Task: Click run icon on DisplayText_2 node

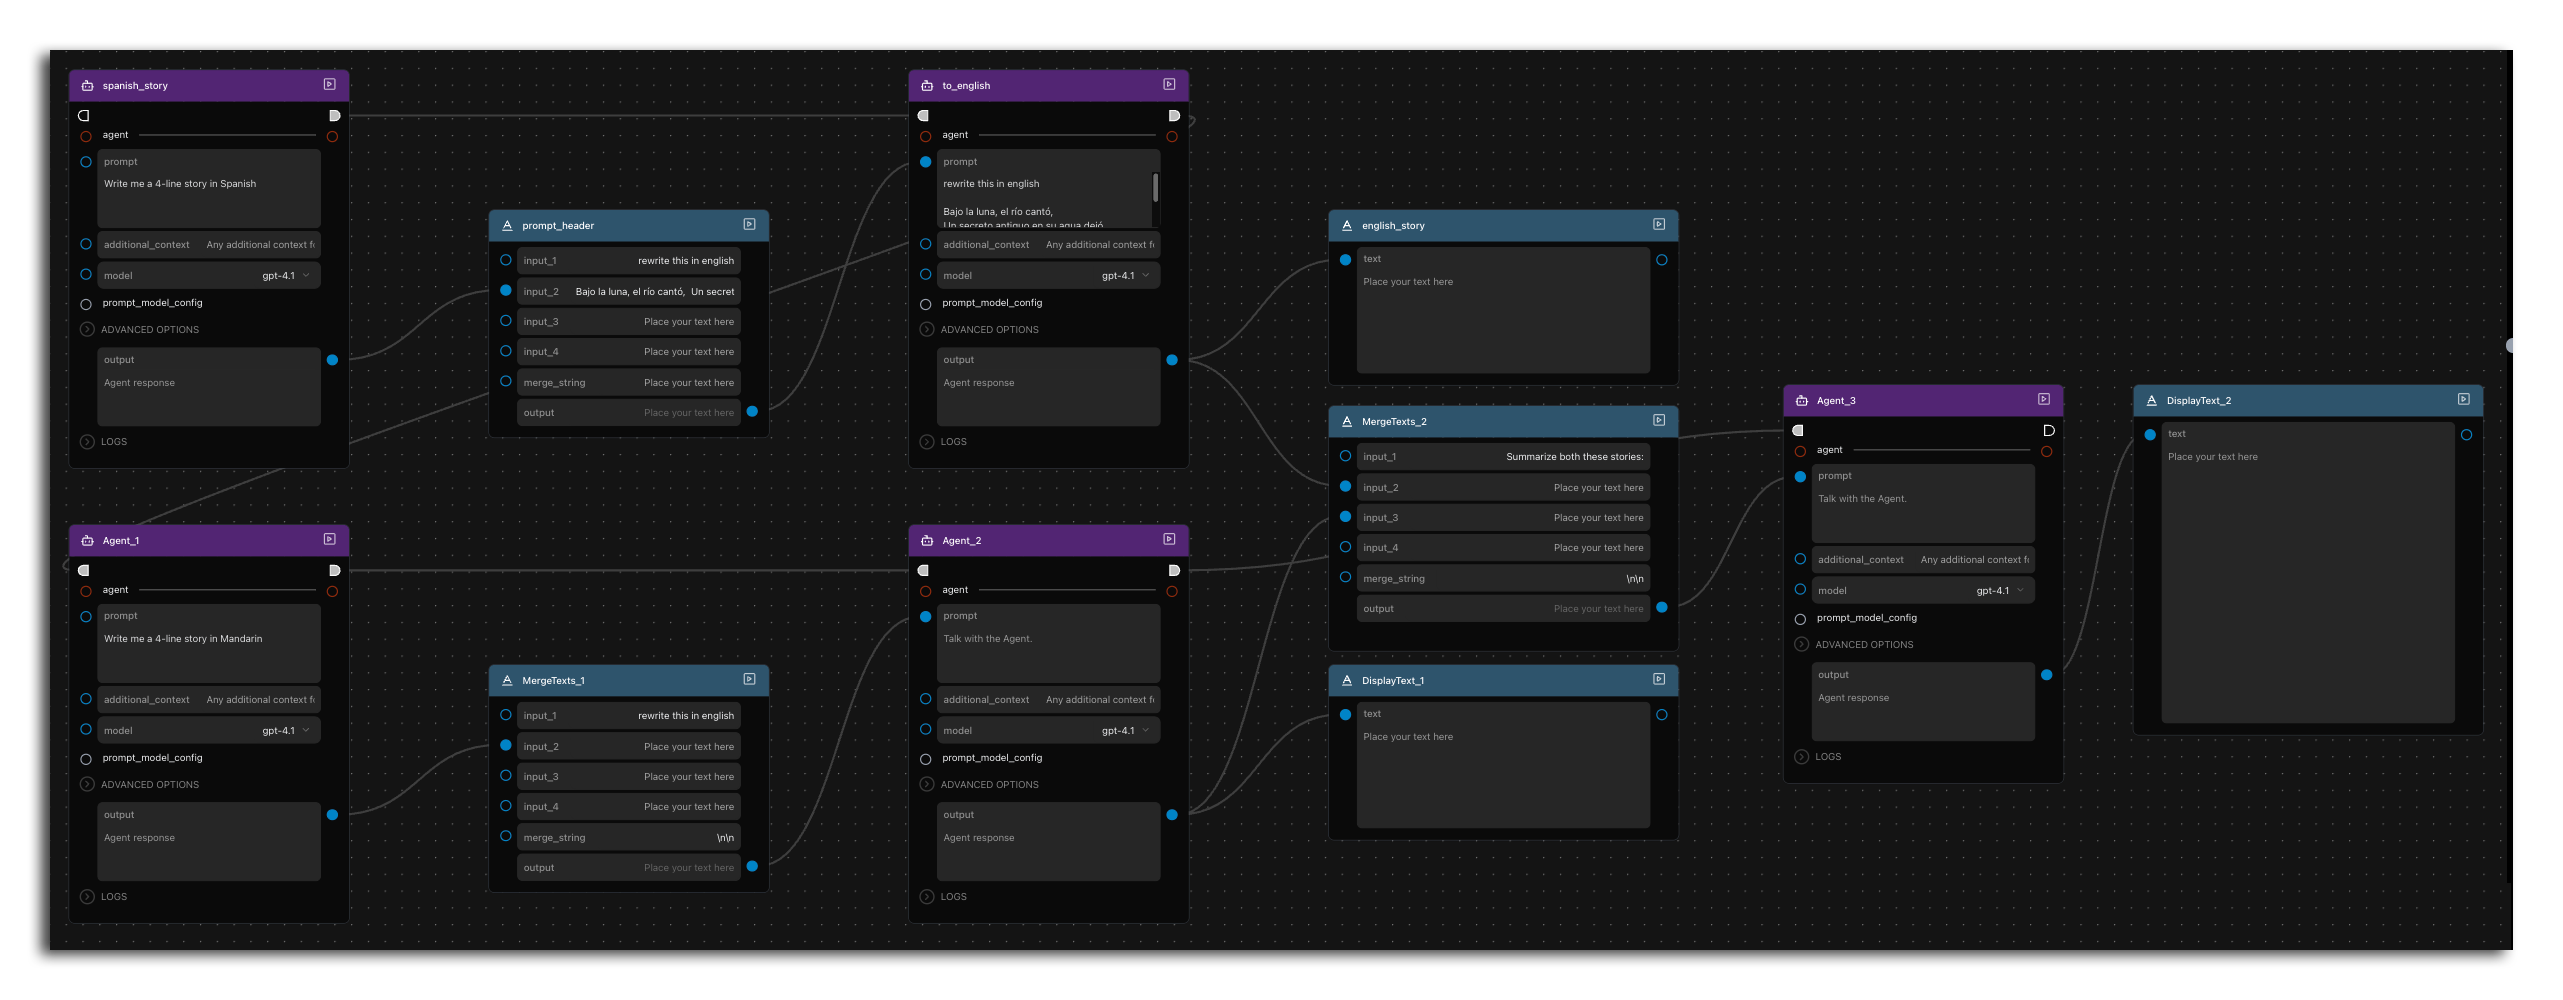Action: click(2464, 400)
